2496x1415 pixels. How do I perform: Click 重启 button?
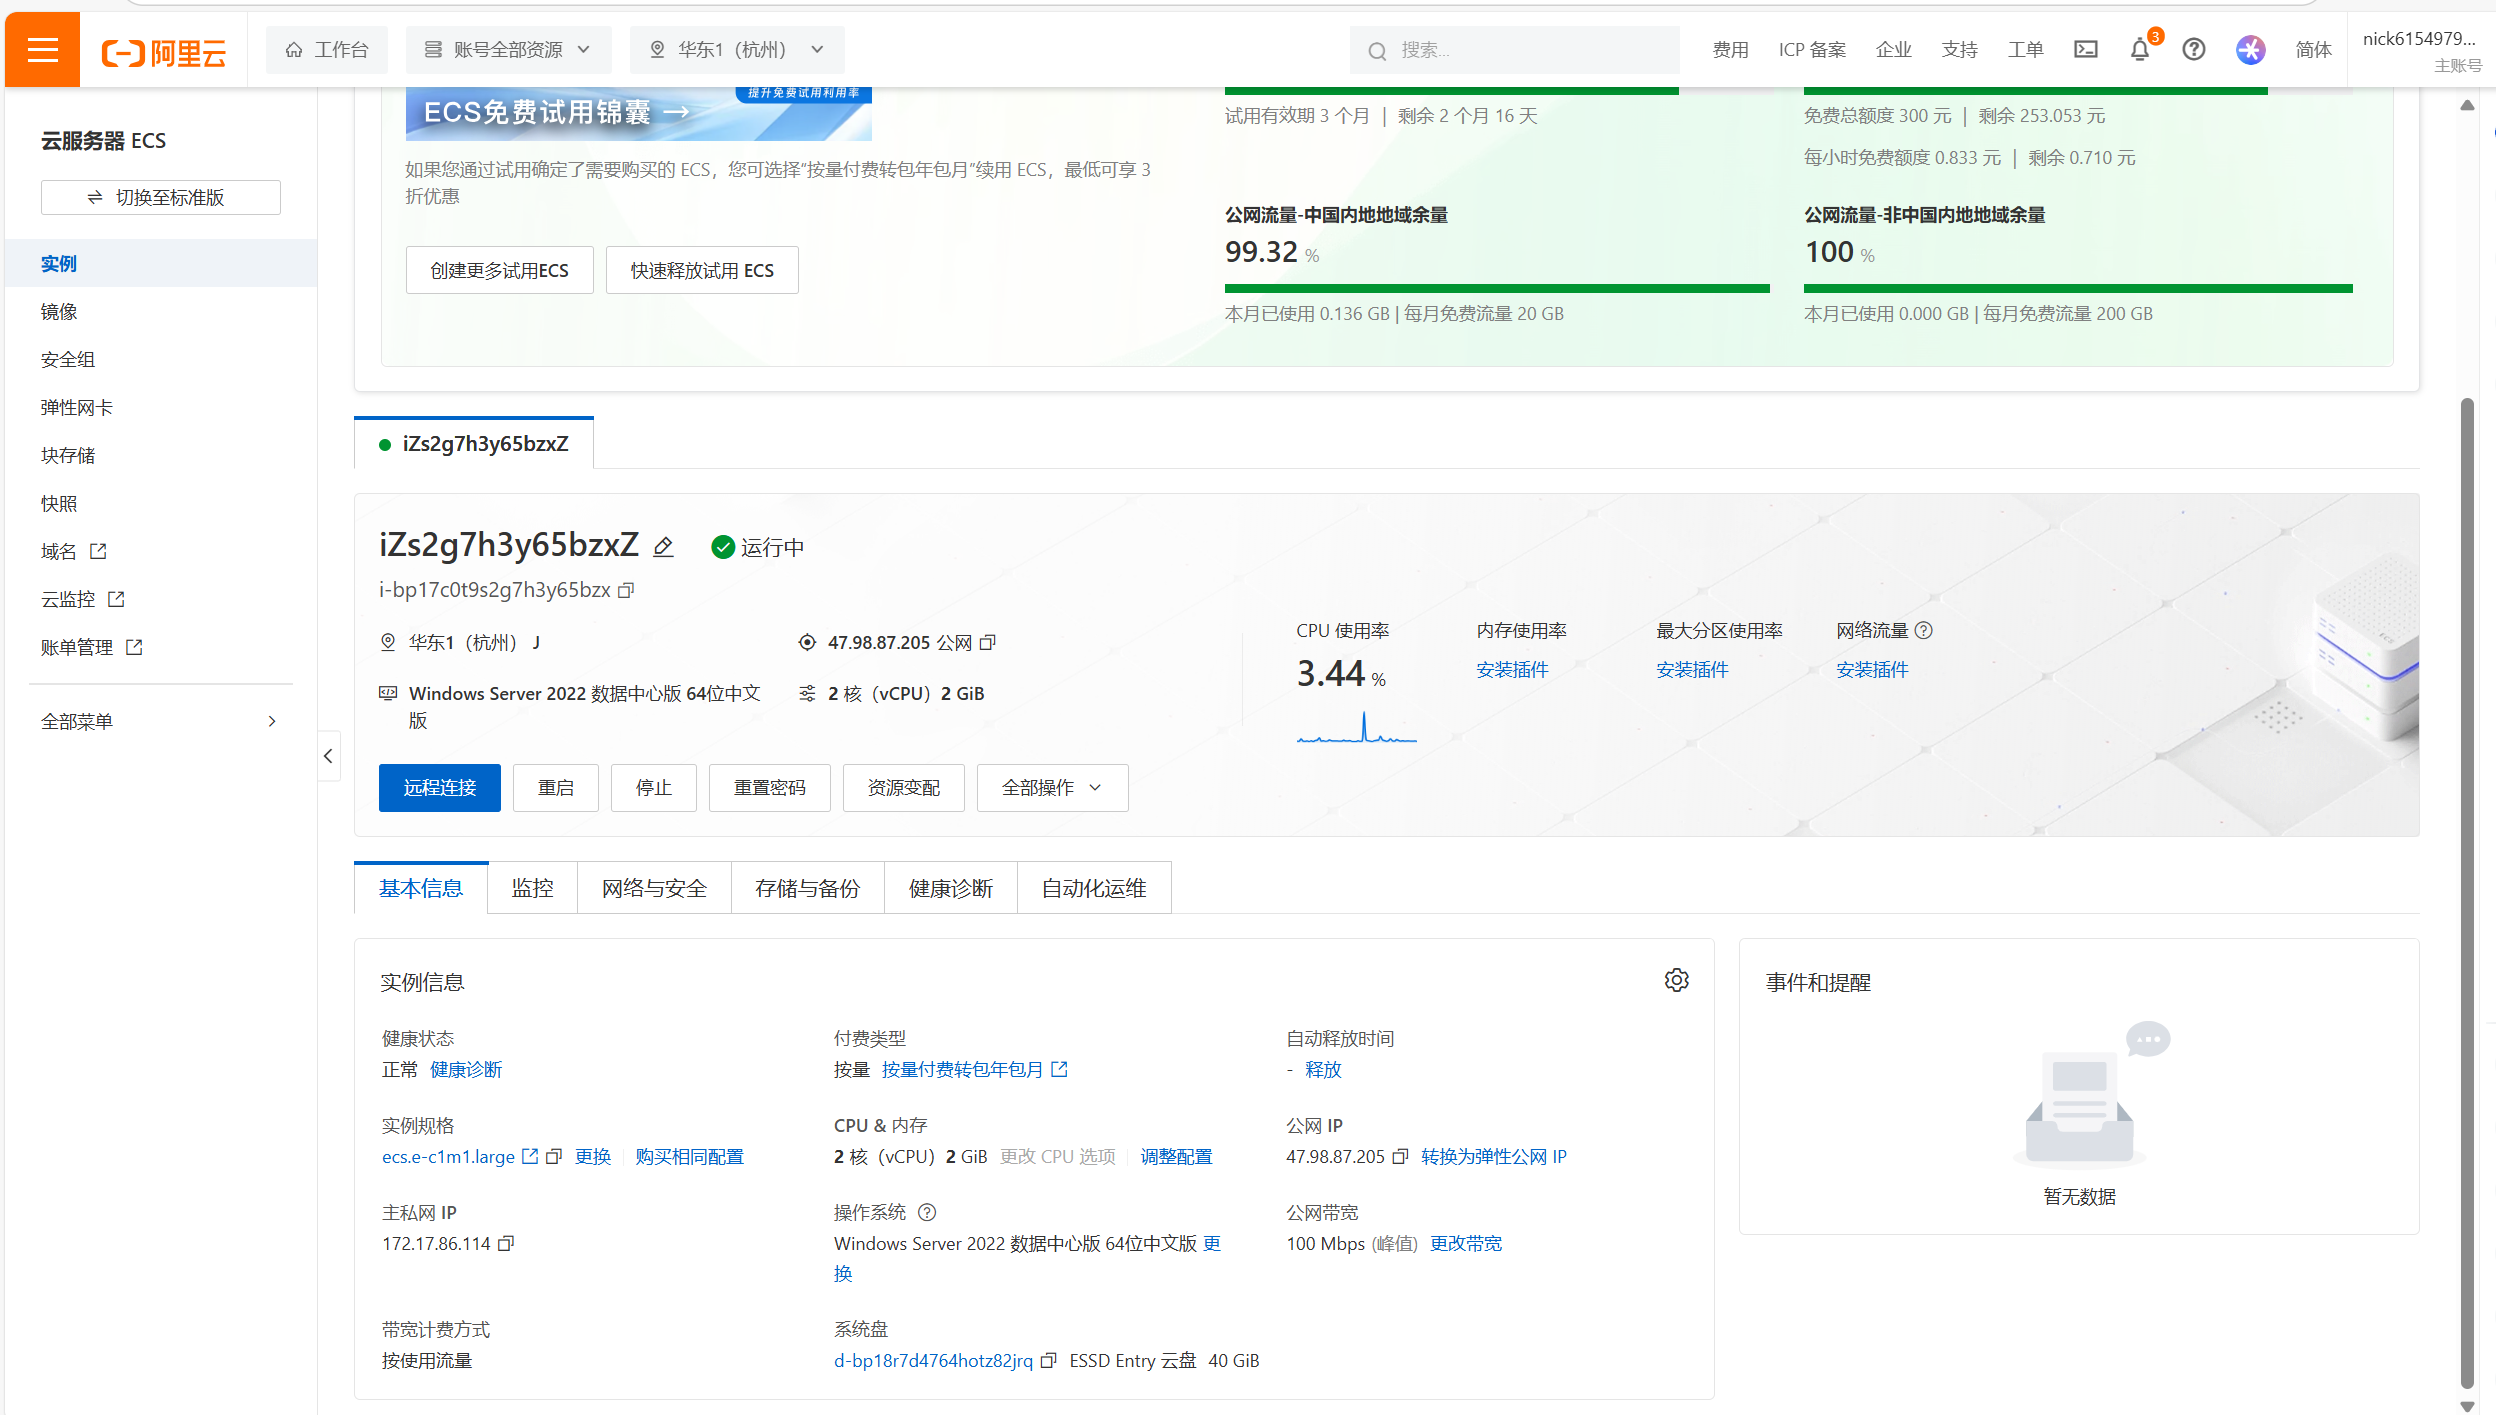tap(556, 788)
